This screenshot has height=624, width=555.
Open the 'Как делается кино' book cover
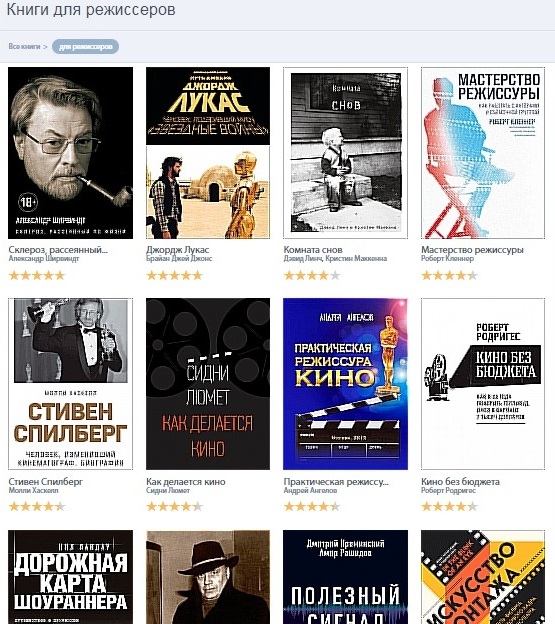tap(208, 384)
